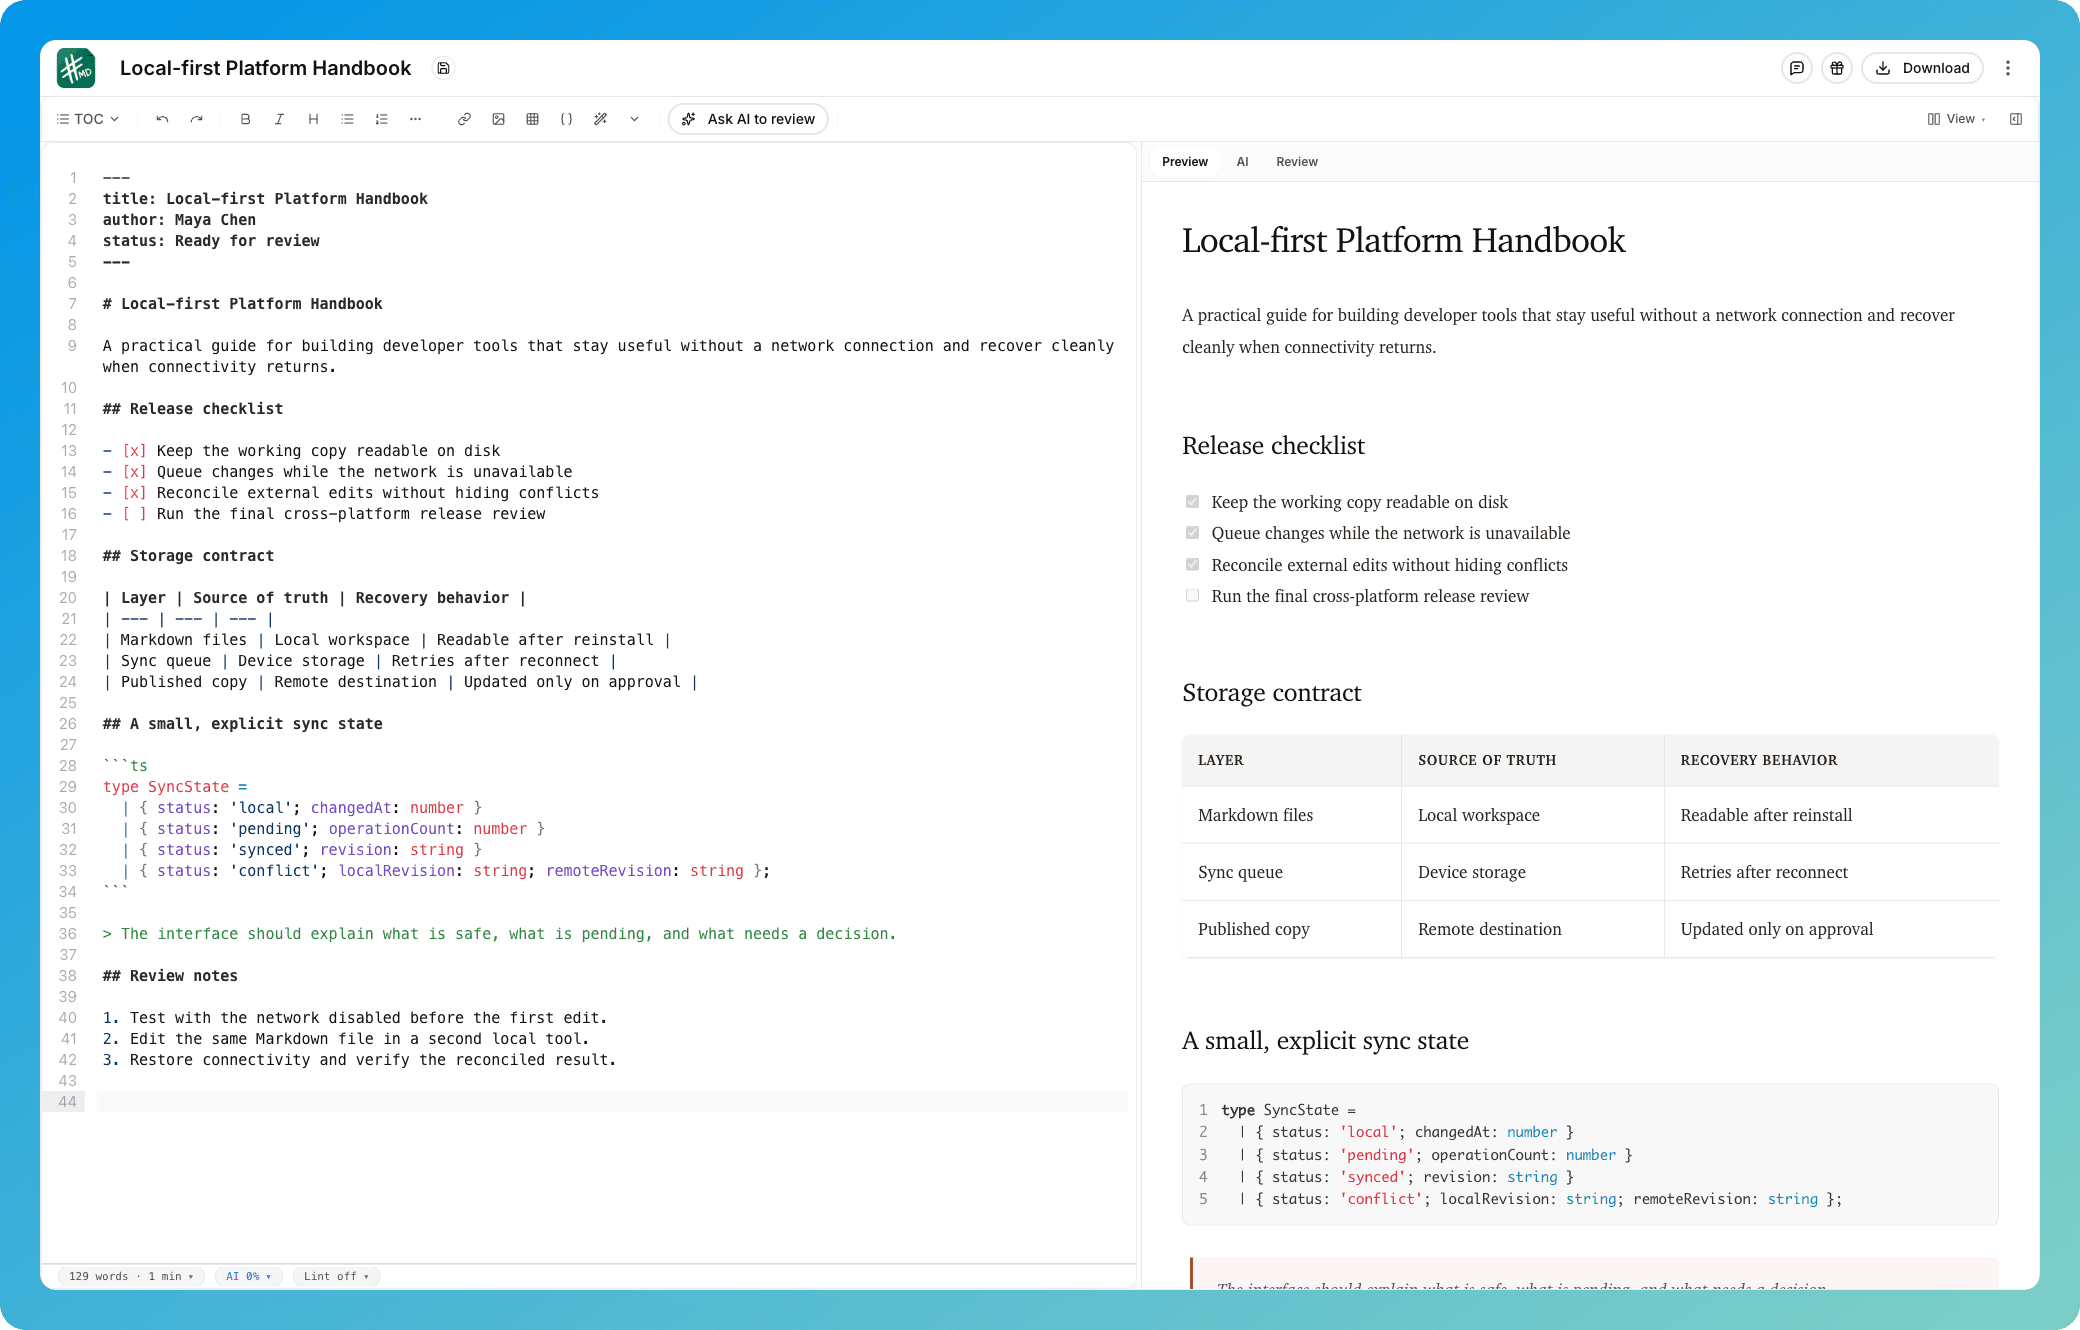Image resolution: width=2080 pixels, height=1330 pixels.
Task: Click the 'Storage contract' heading in preview
Action: (x=1272, y=693)
